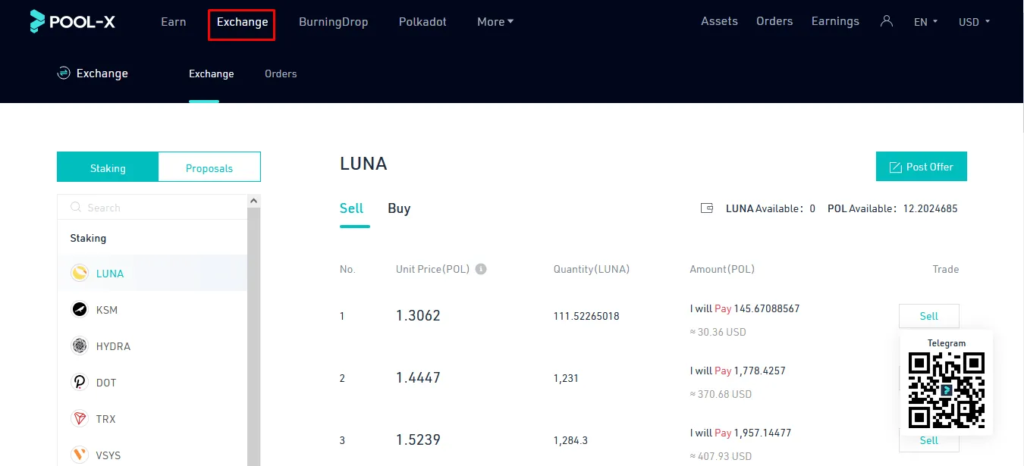Click the quantity 1,231

tap(566, 379)
